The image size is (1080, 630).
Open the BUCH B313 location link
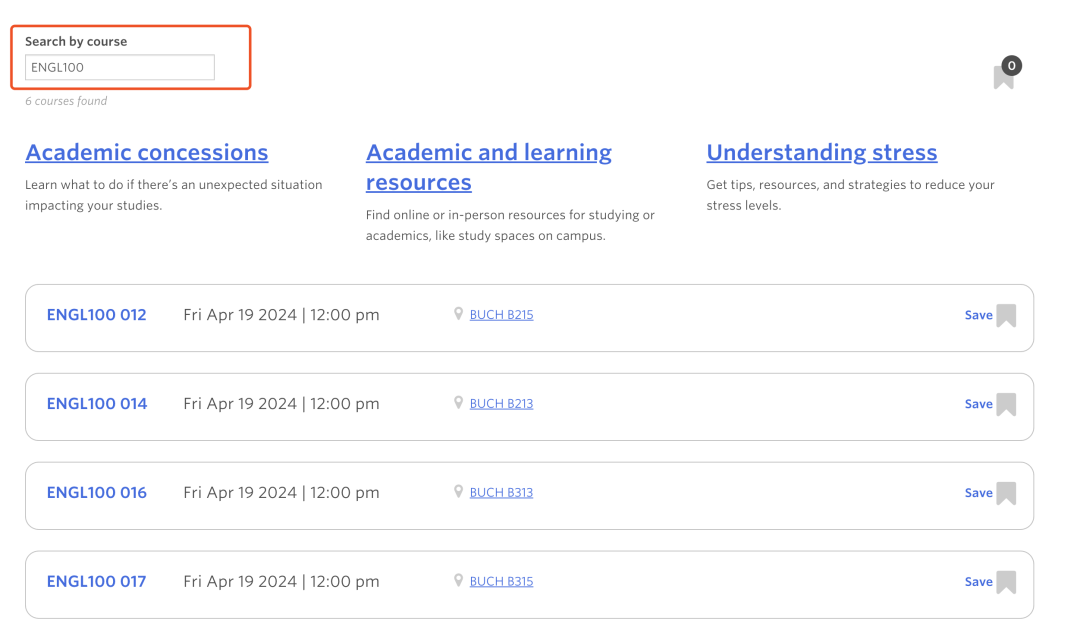[502, 493]
